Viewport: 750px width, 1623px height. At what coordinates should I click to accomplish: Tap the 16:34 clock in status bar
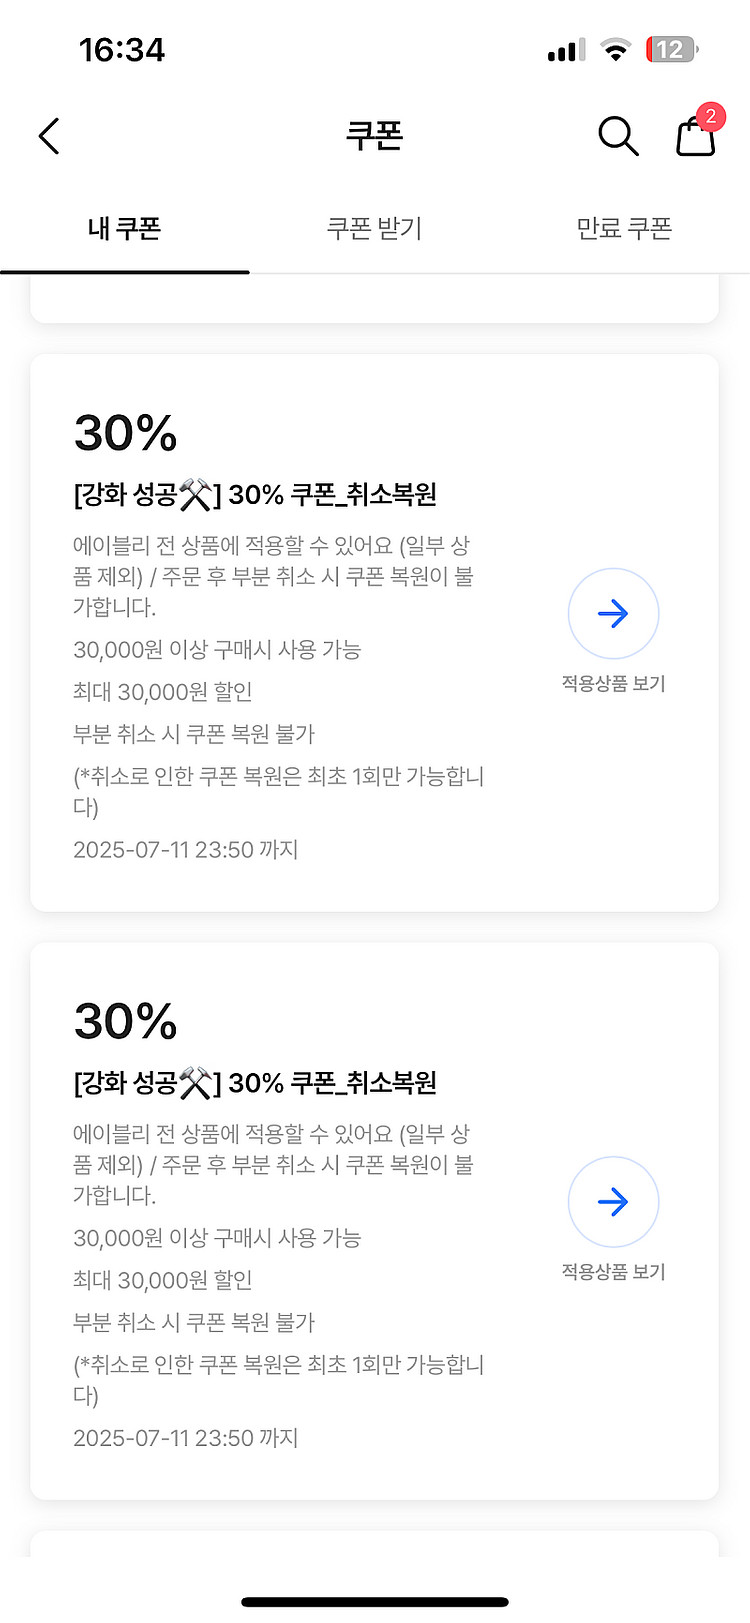[122, 50]
